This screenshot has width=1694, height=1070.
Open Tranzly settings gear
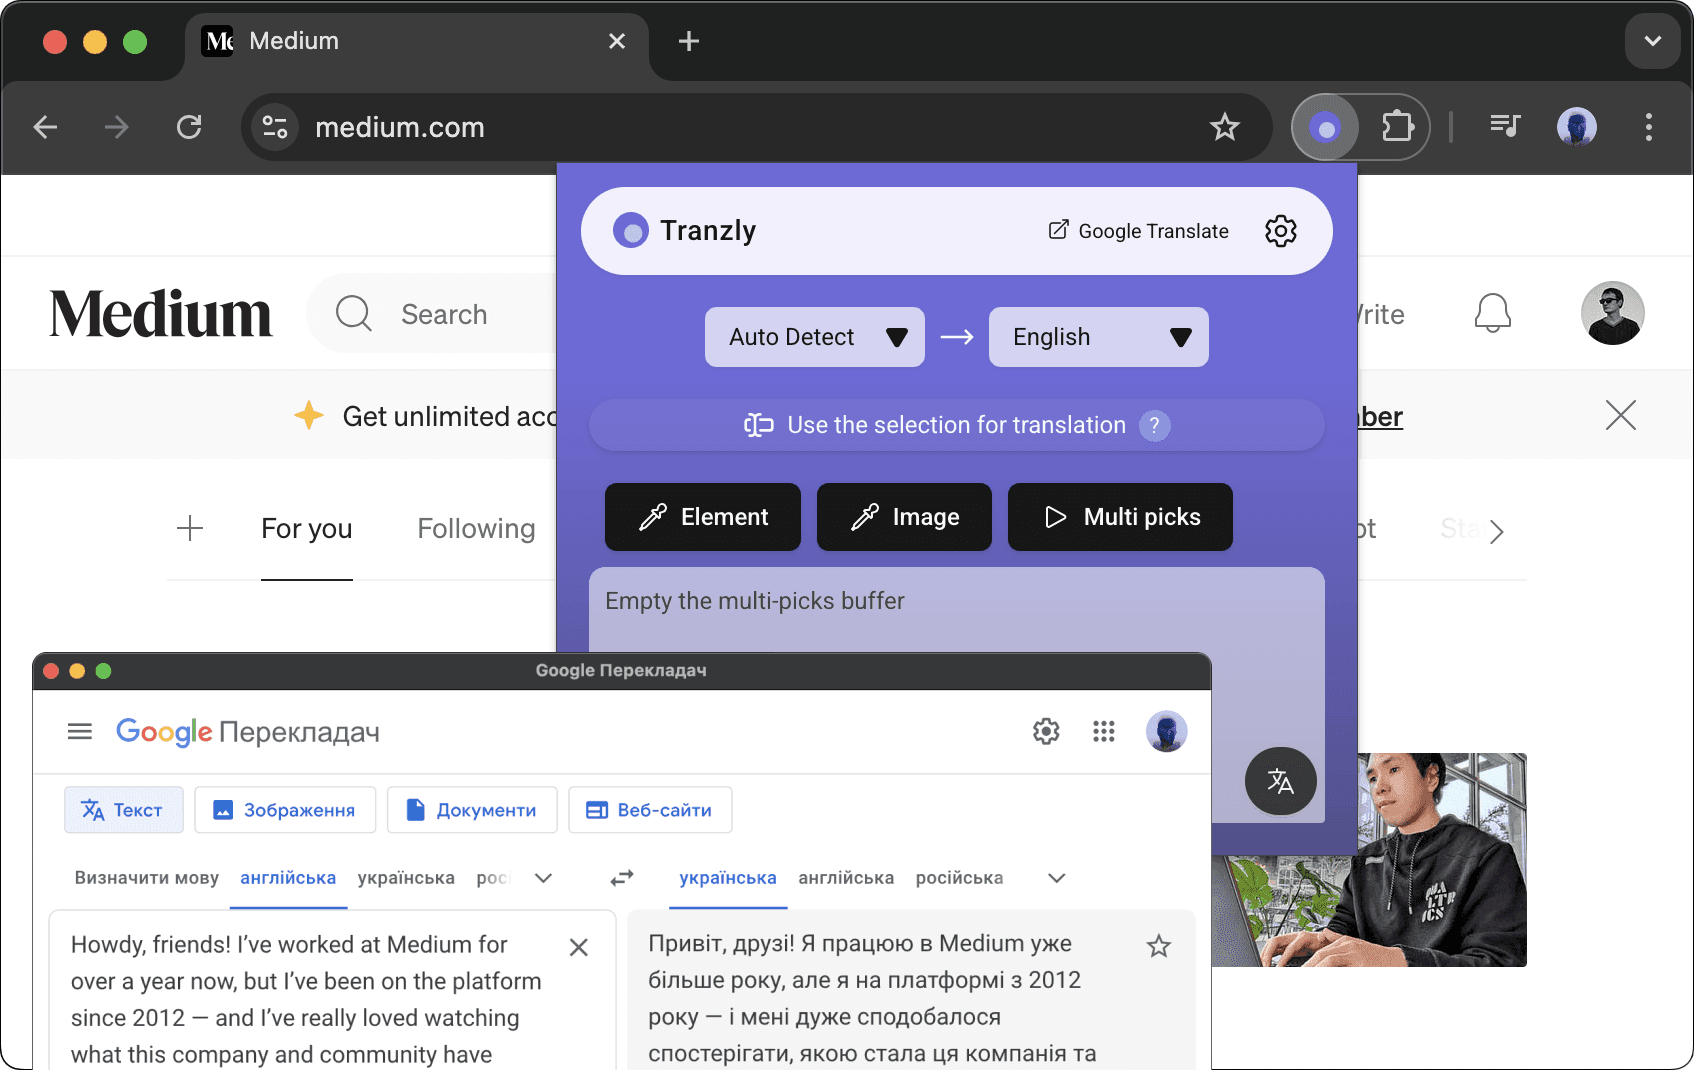[1280, 231]
